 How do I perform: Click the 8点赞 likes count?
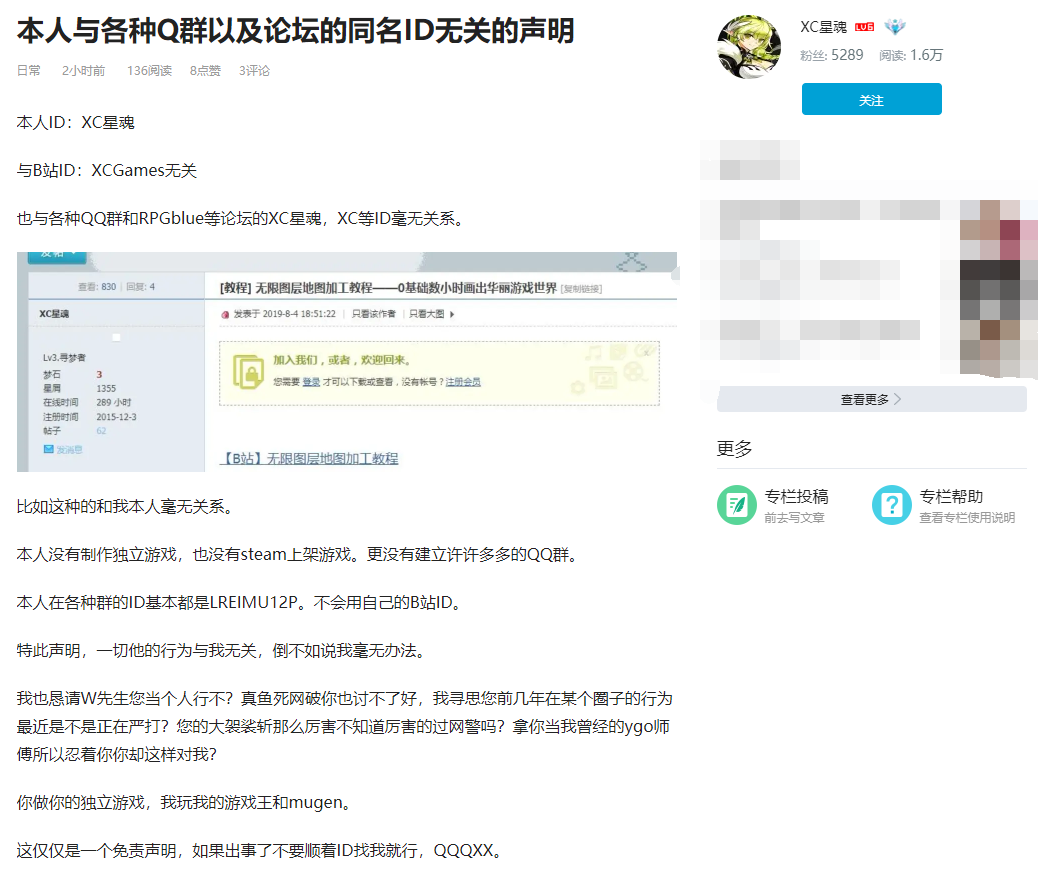click(205, 71)
